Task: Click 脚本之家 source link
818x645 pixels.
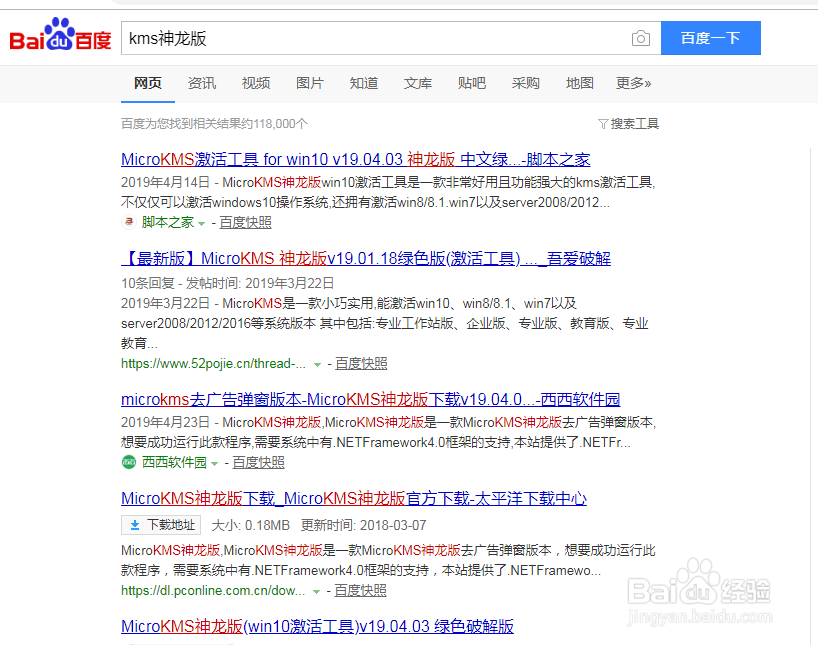Action: (167, 222)
